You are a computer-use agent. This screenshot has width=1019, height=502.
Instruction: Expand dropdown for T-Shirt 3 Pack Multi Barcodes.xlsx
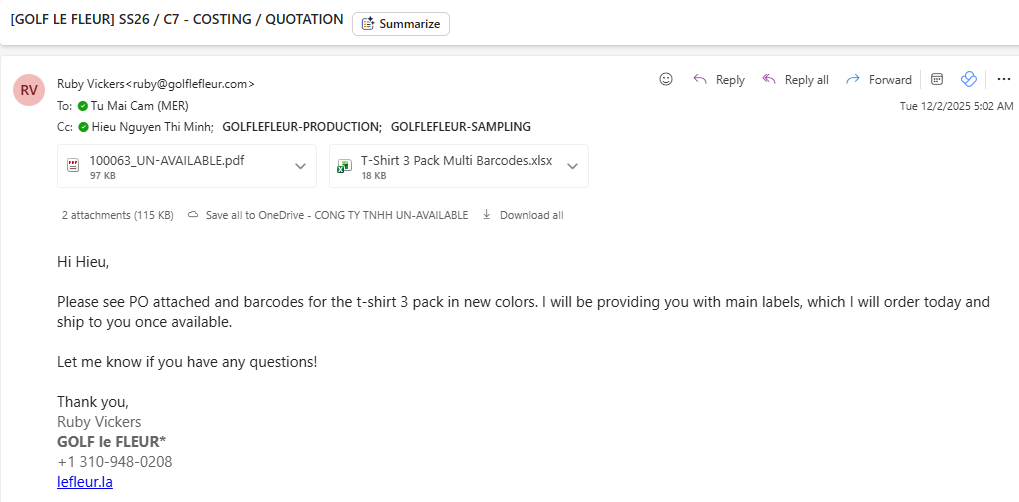coord(572,166)
